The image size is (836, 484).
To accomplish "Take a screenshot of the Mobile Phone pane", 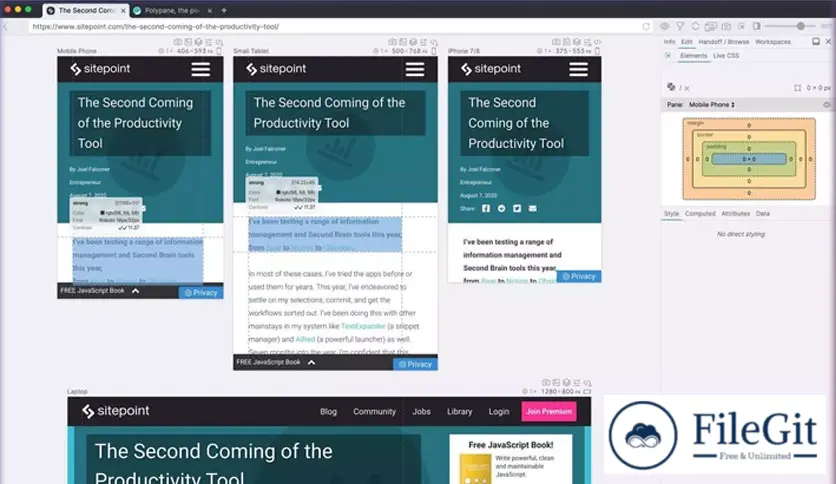I will tap(178, 42).
